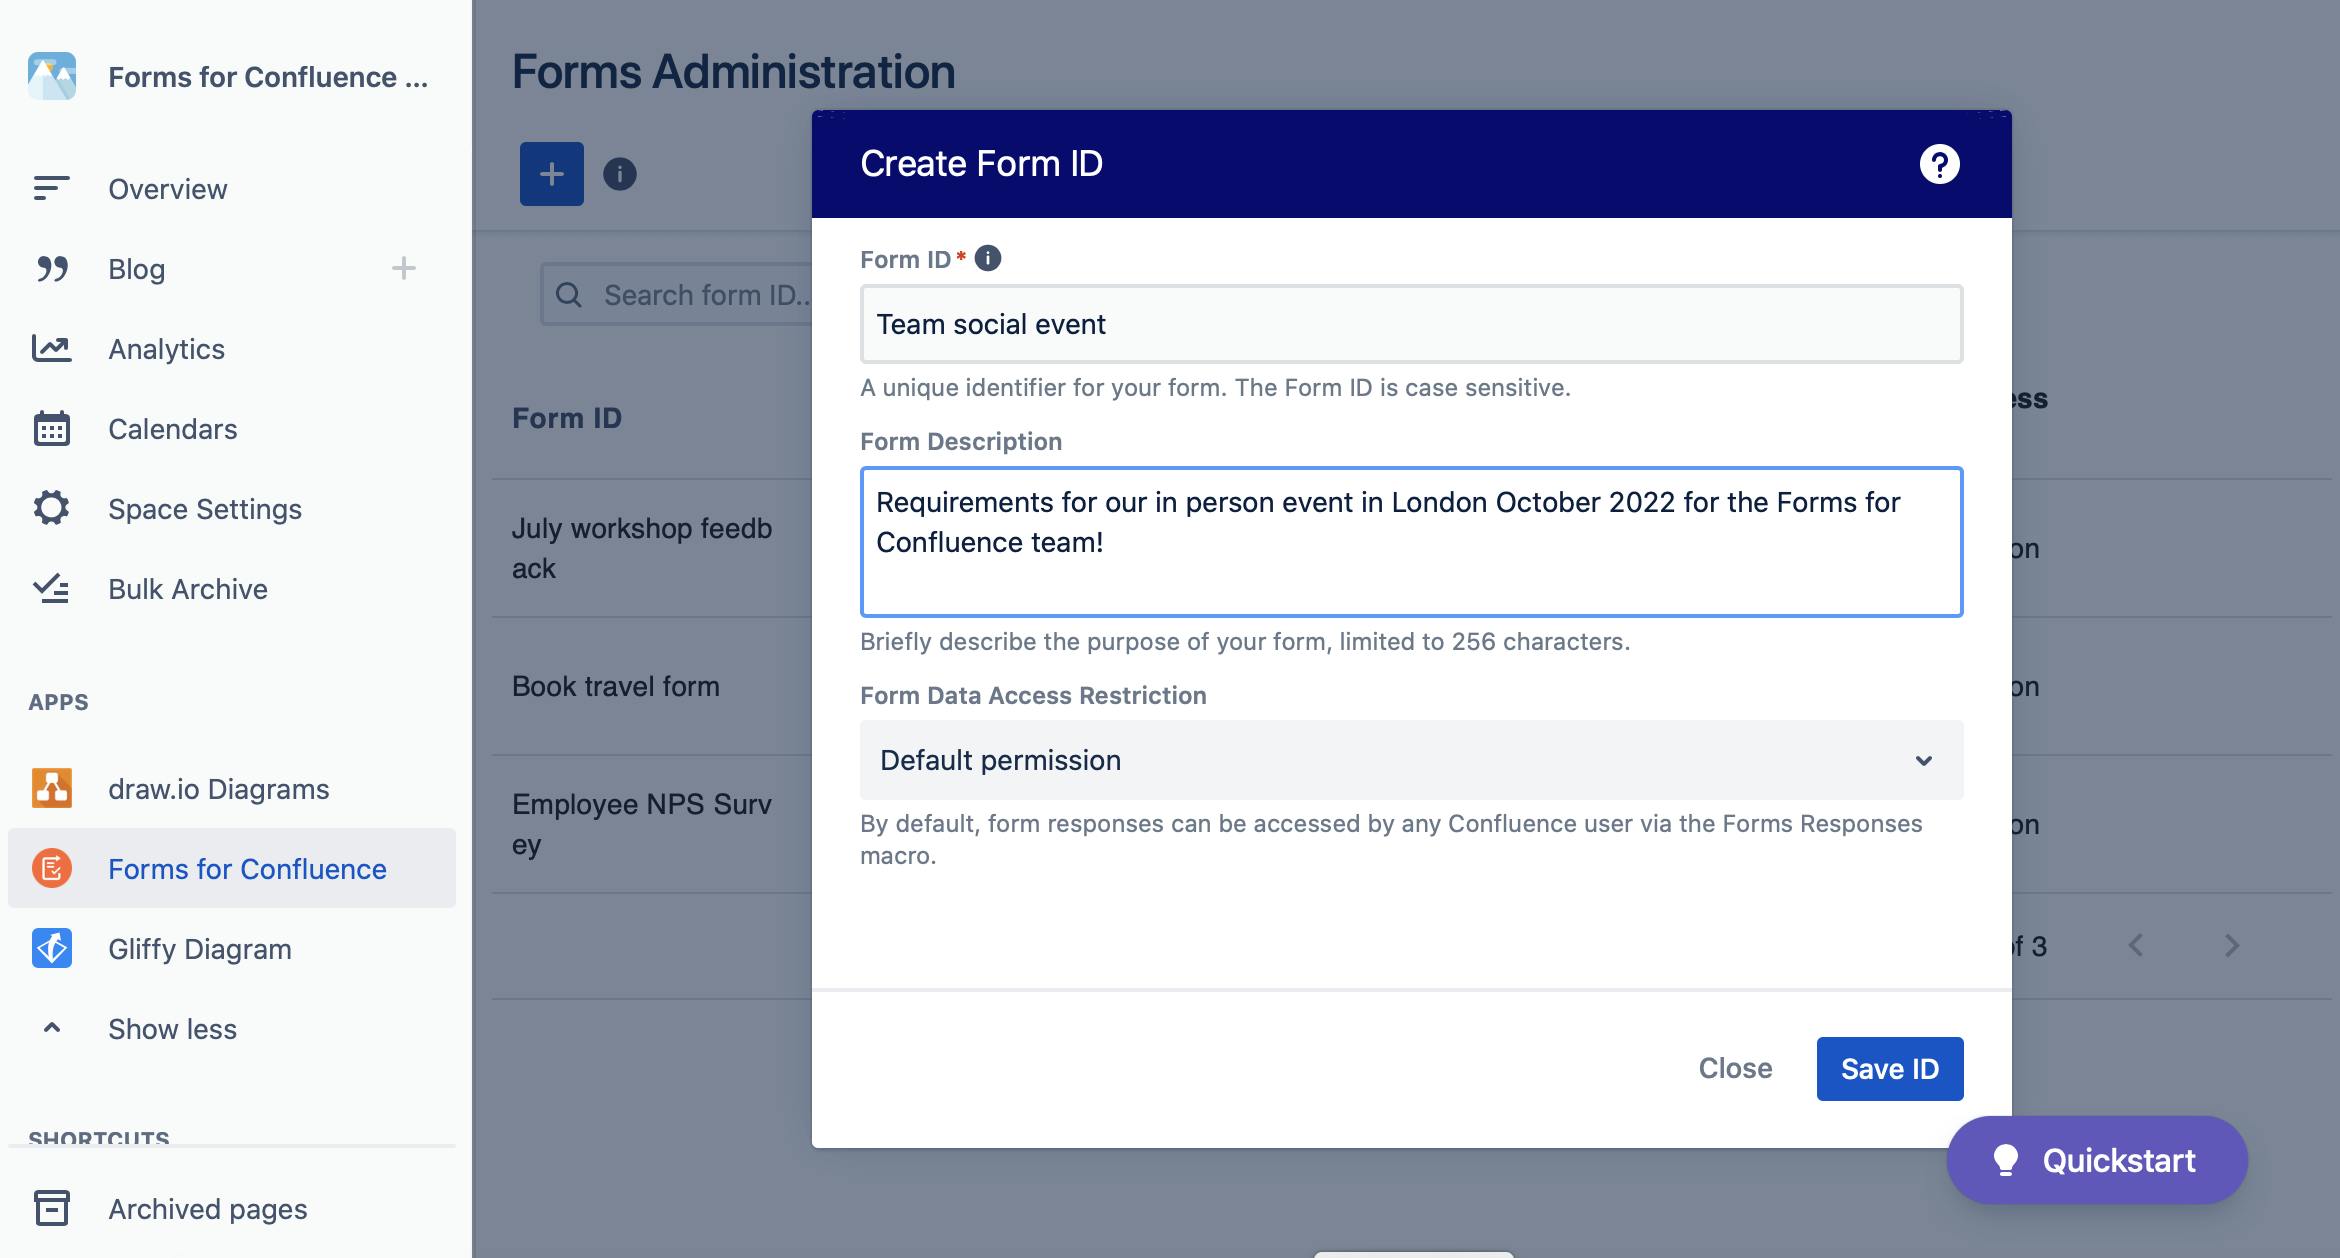This screenshot has width=2340, height=1258.
Task: Go to next page with right chevron
Action: pos(2232,946)
